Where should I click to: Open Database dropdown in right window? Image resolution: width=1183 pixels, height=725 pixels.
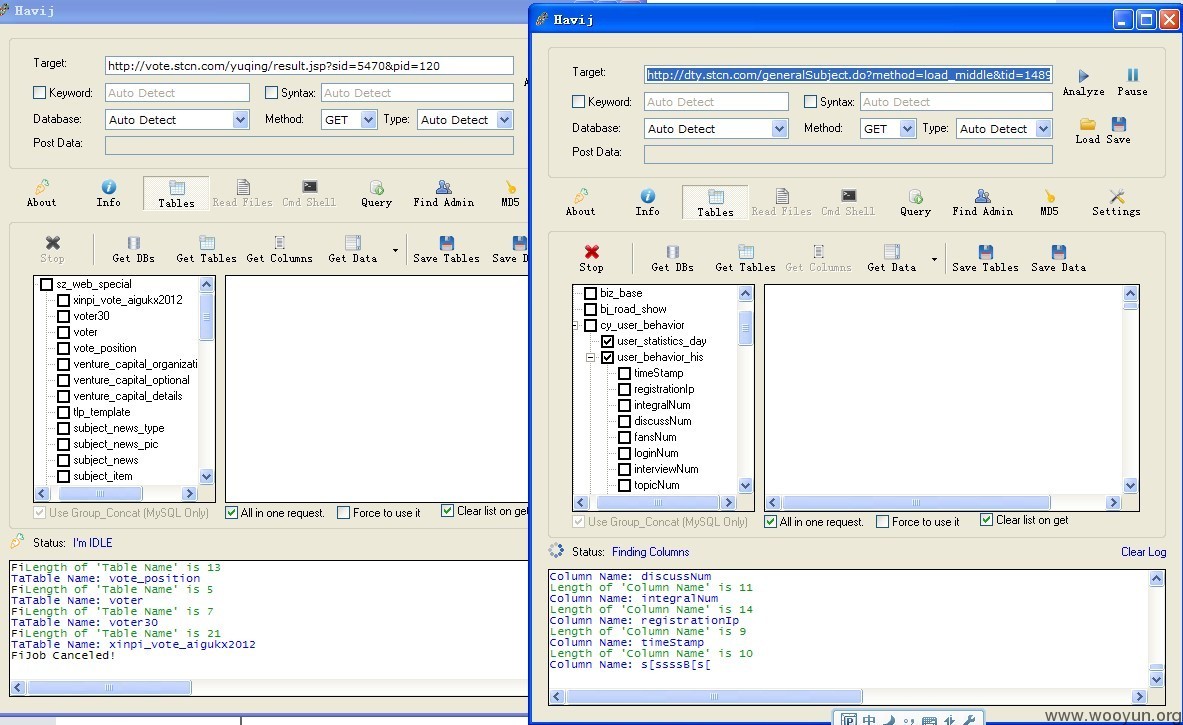779,129
